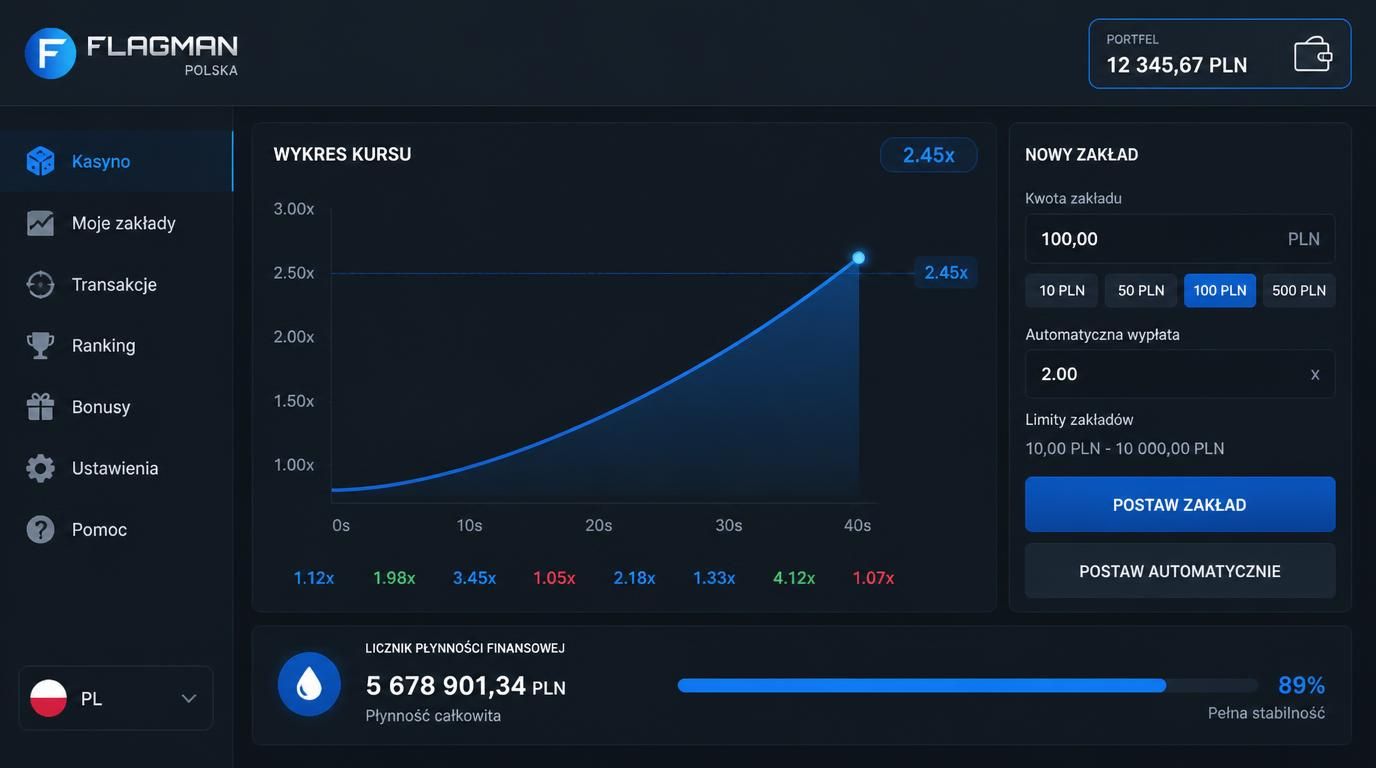
Task: Click the Kasyno dice icon
Action: (x=40, y=161)
